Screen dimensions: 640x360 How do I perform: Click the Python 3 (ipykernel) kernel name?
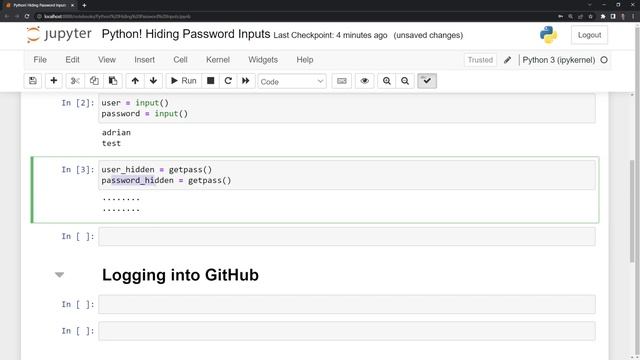558,60
